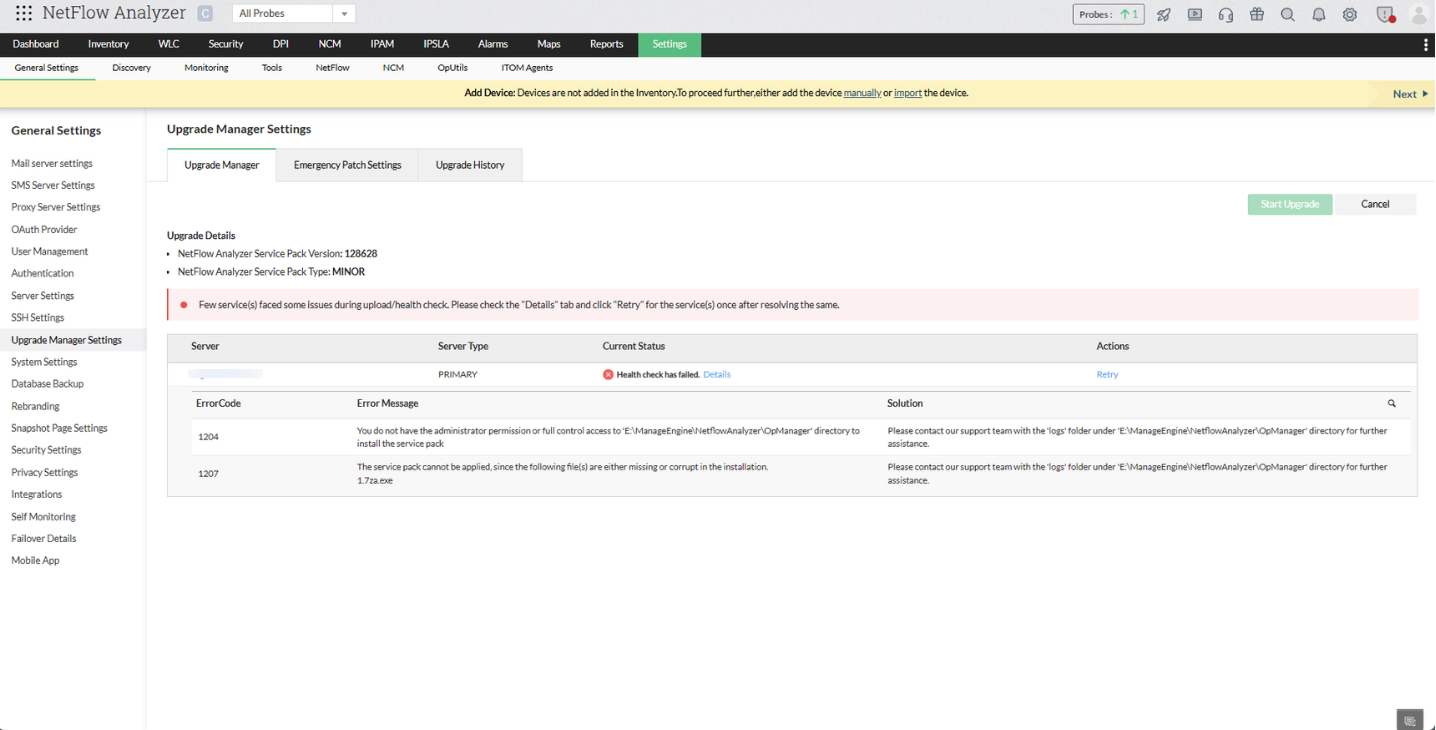This screenshot has width=1436, height=730.
Task: Click the Probes status indicator button
Action: tap(1109, 14)
